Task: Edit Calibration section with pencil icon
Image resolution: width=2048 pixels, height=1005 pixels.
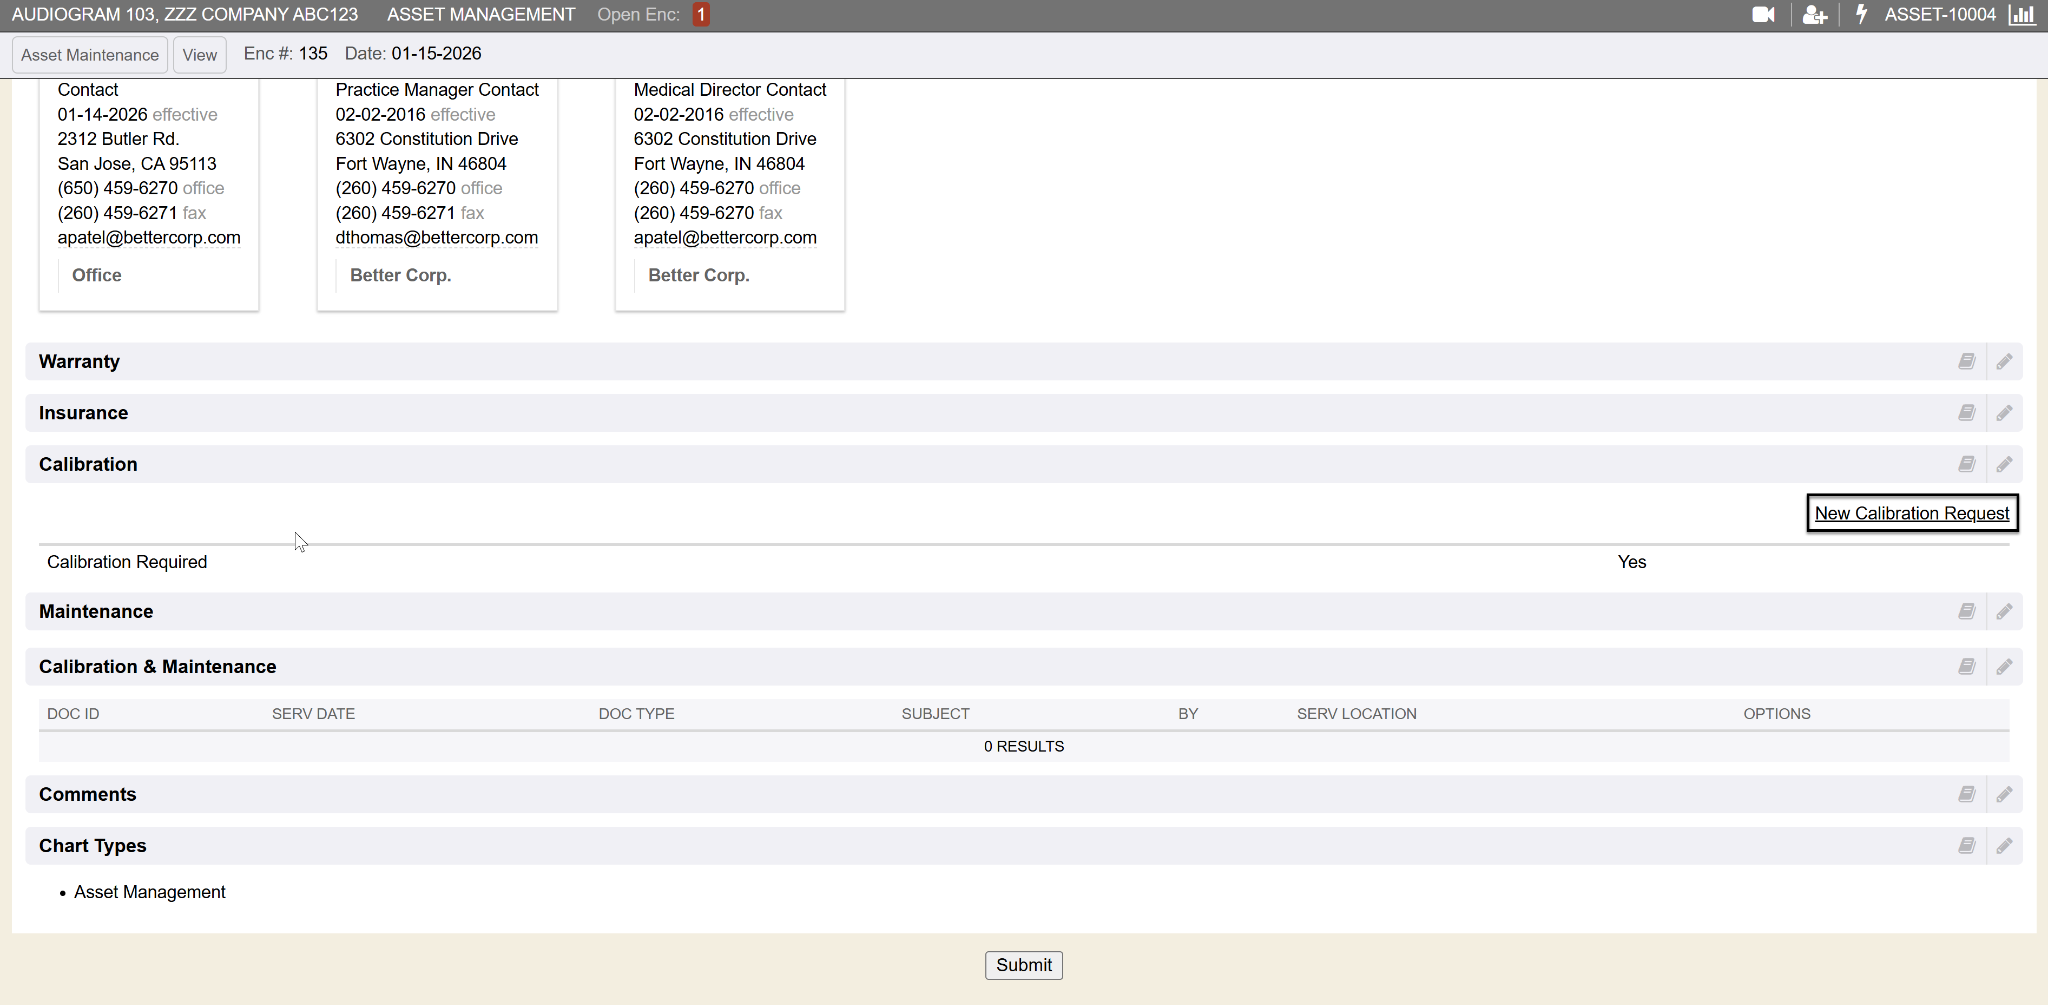Action: pyautogui.click(x=2004, y=464)
